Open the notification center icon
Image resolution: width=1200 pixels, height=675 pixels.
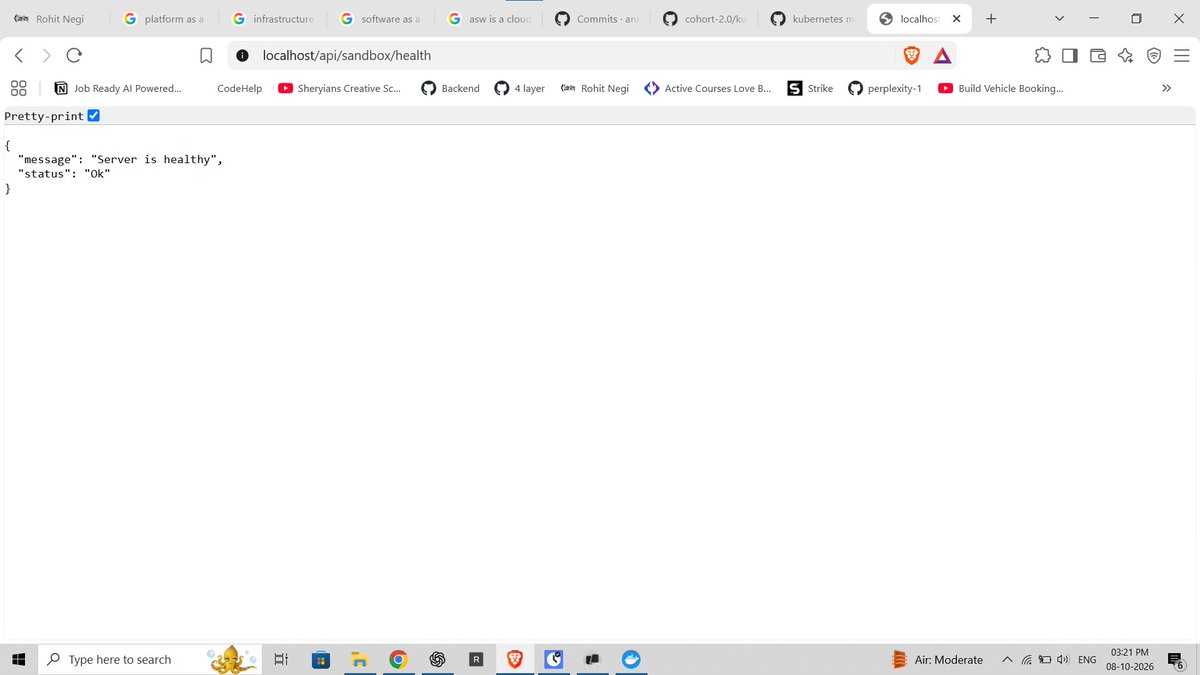(1176, 660)
